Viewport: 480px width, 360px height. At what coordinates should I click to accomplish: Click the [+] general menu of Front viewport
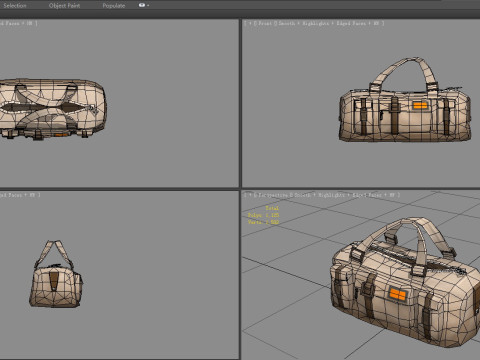[x=249, y=23]
